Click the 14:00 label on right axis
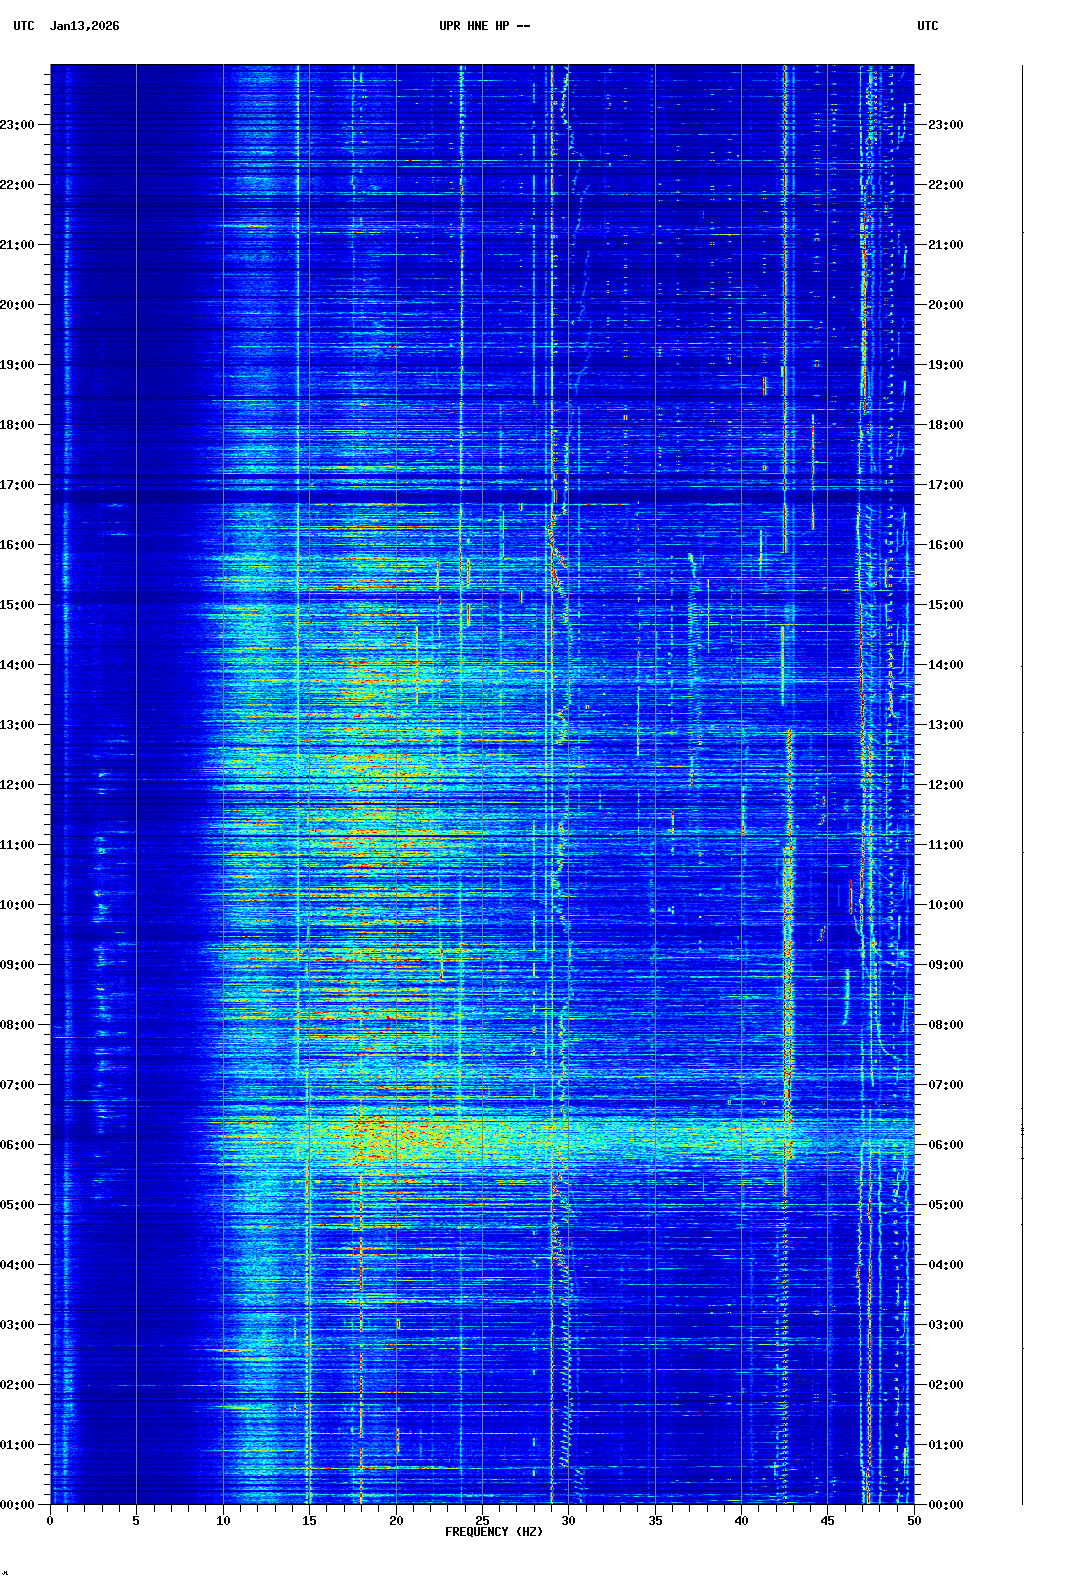The image size is (1066, 1584). pyautogui.click(x=945, y=665)
